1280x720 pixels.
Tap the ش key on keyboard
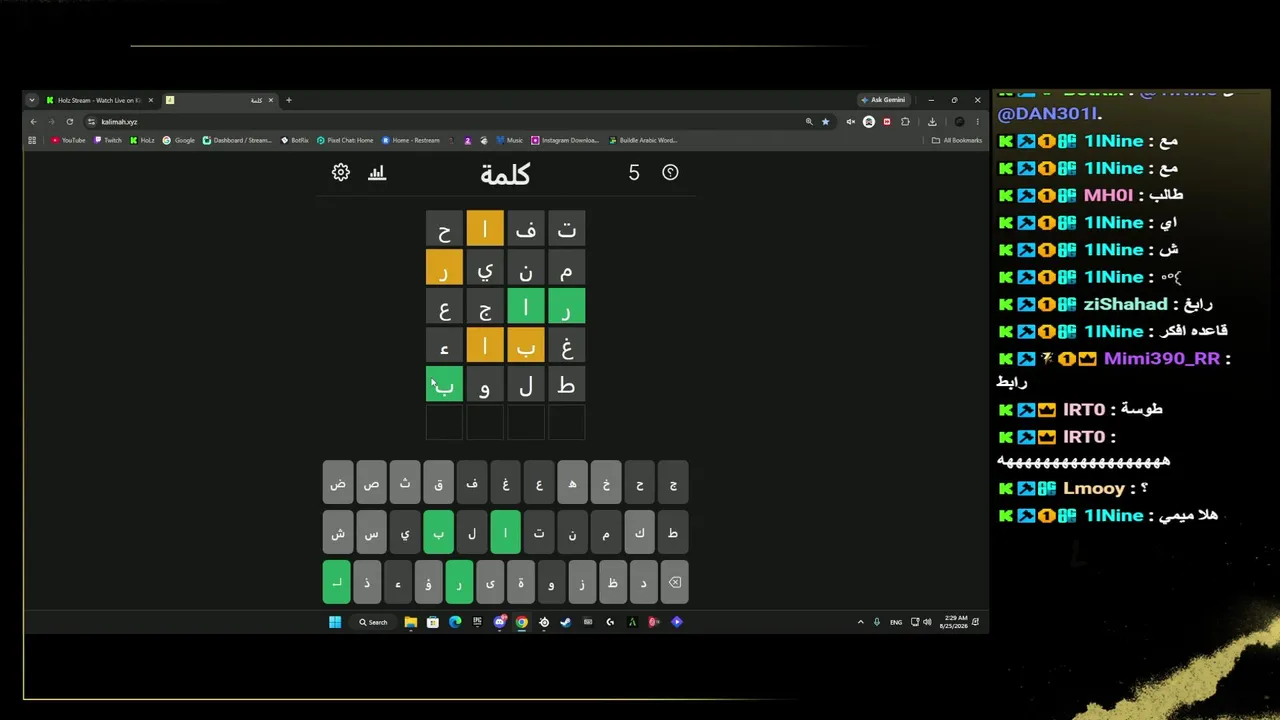tap(338, 533)
